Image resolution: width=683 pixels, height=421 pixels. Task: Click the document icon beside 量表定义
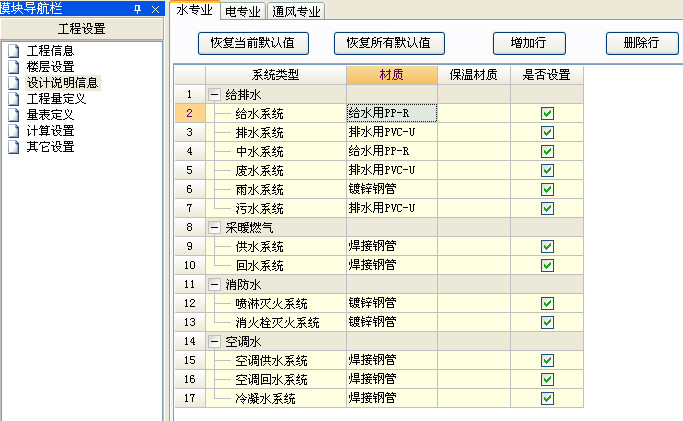coord(14,115)
